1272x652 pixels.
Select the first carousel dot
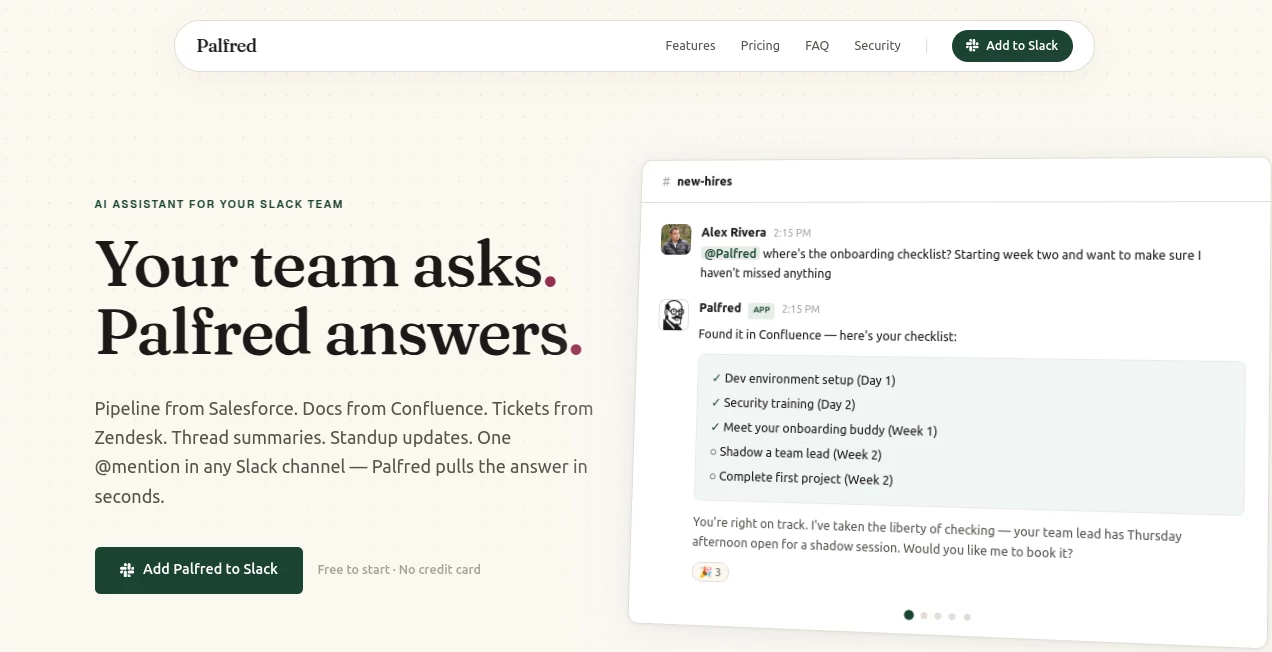point(909,615)
